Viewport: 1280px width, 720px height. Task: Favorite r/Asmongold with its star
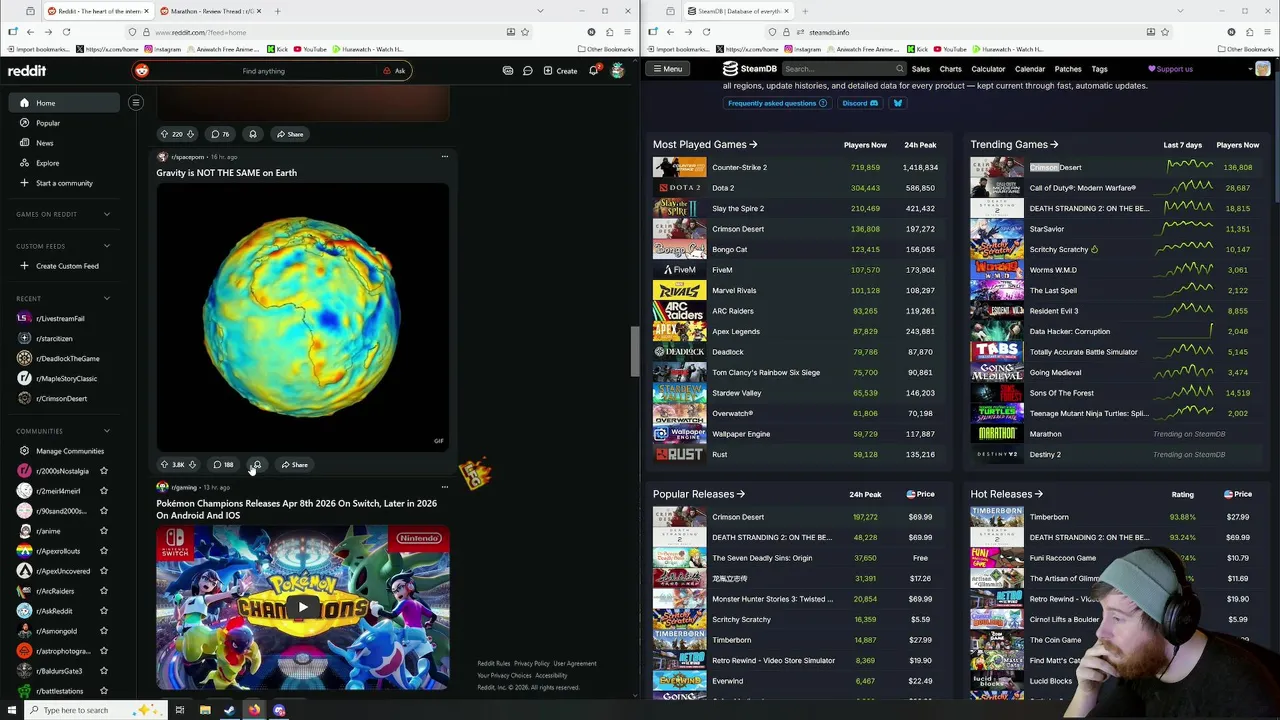point(104,631)
